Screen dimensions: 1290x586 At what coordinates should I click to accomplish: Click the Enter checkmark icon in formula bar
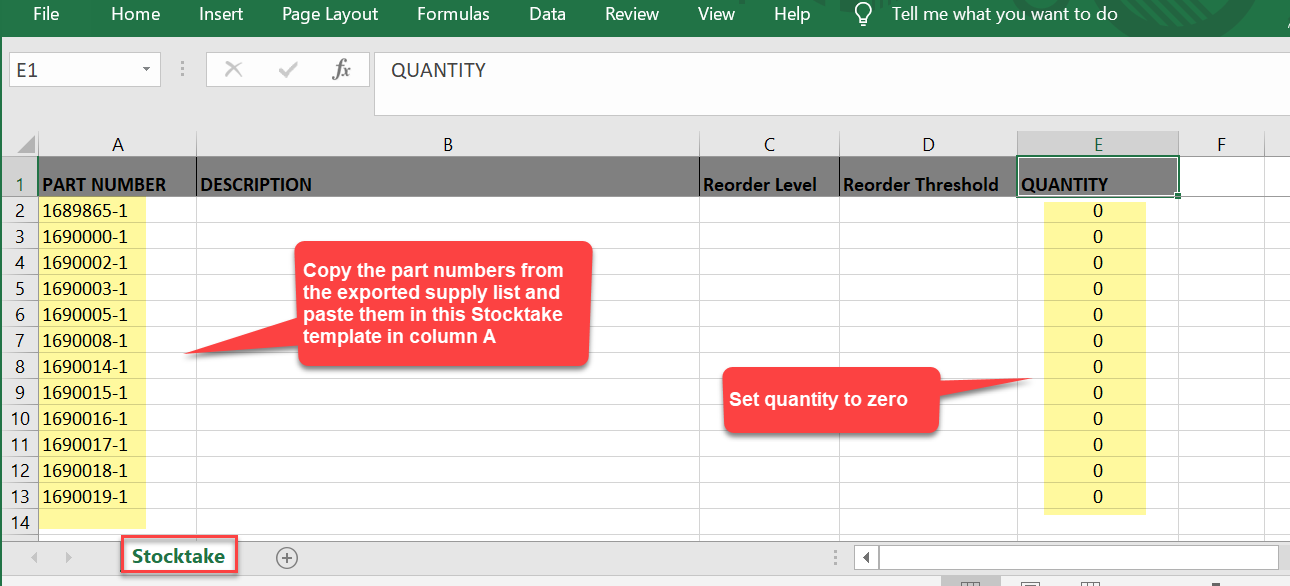click(288, 70)
